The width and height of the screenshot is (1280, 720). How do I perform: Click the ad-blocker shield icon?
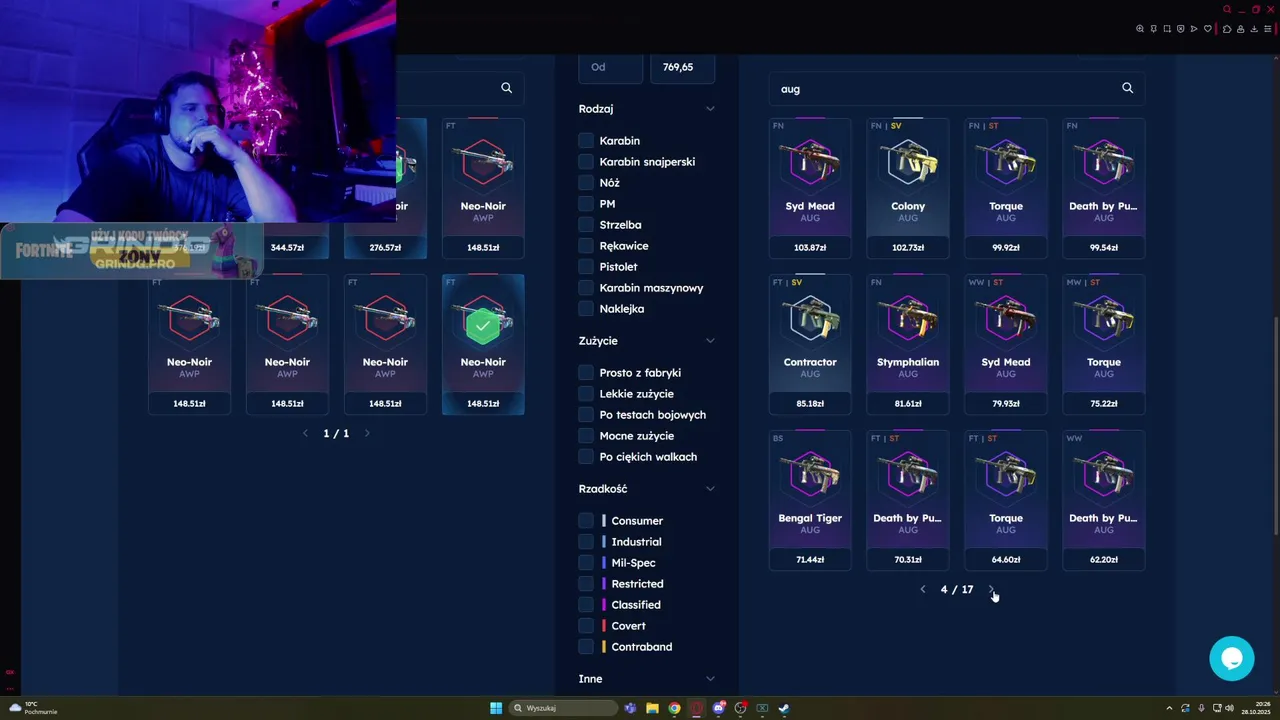coord(1180,29)
